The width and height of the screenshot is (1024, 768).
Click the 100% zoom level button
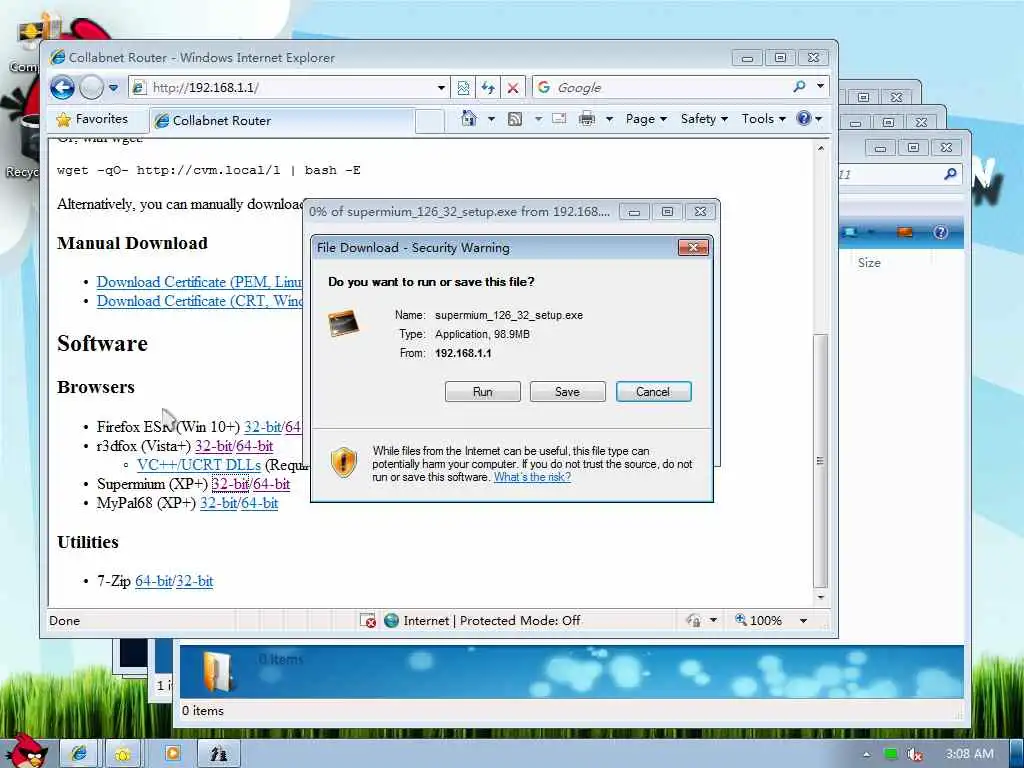(x=759, y=620)
